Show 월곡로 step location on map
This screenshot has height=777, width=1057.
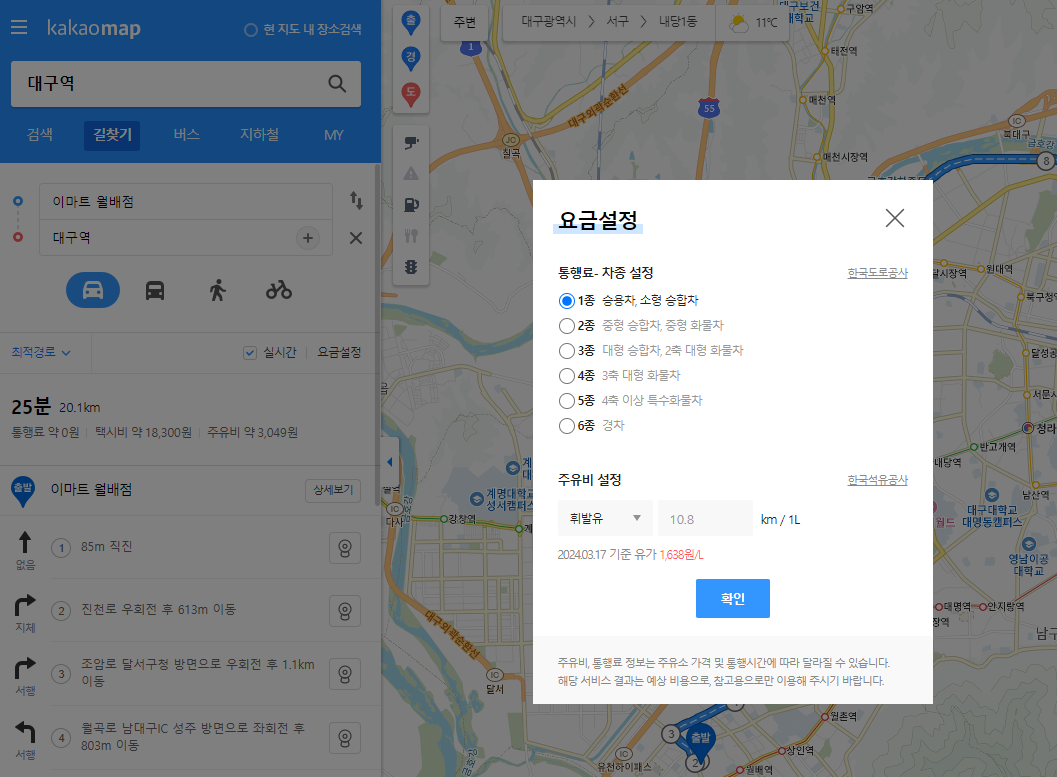coord(344,738)
